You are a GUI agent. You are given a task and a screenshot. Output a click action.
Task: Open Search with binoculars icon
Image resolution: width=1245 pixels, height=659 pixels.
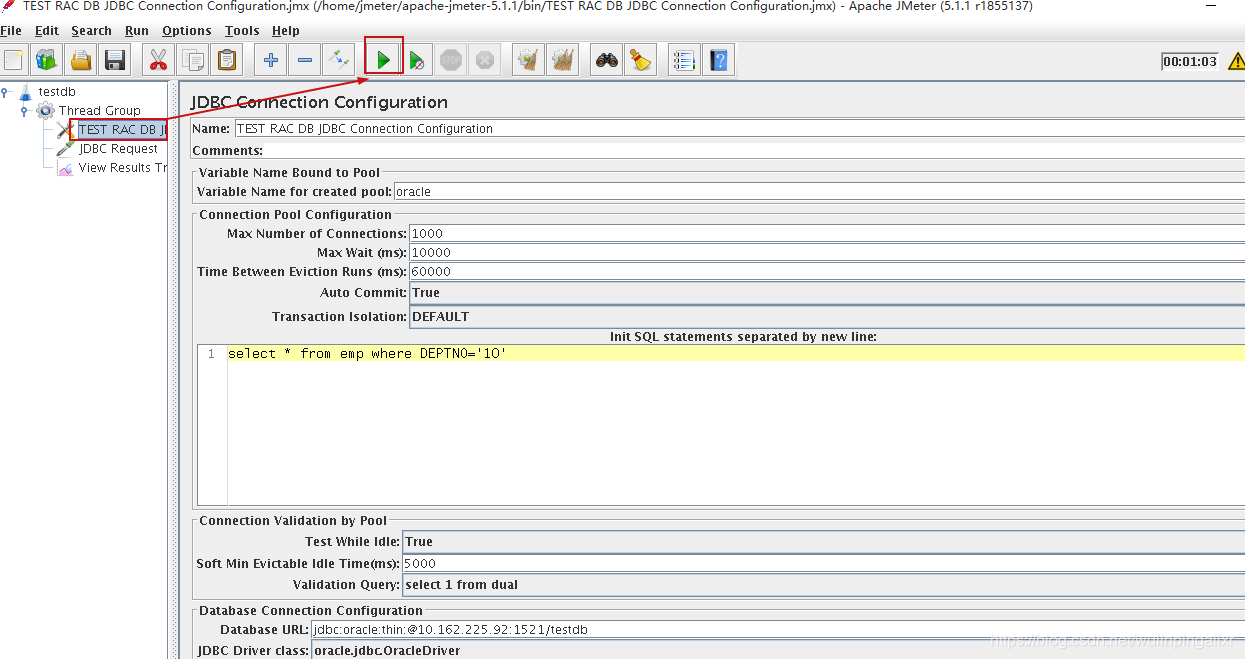pyautogui.click(x=606, y=60)
